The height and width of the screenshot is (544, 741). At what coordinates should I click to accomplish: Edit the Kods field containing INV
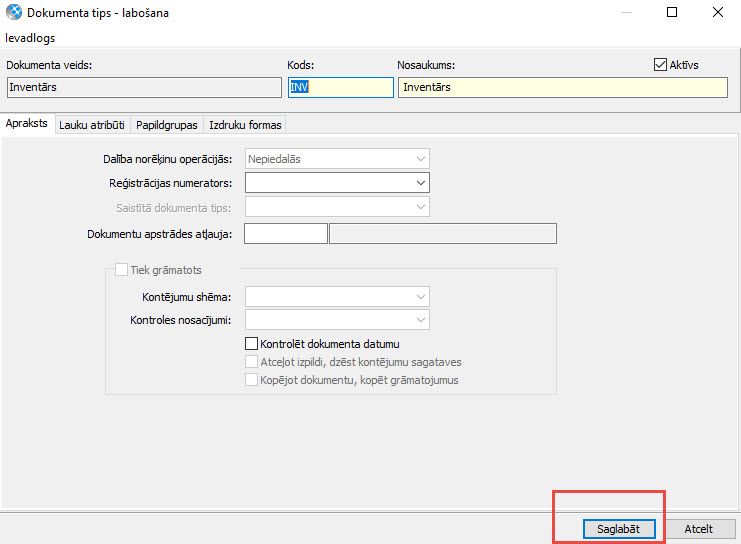(x=341, y=87)
